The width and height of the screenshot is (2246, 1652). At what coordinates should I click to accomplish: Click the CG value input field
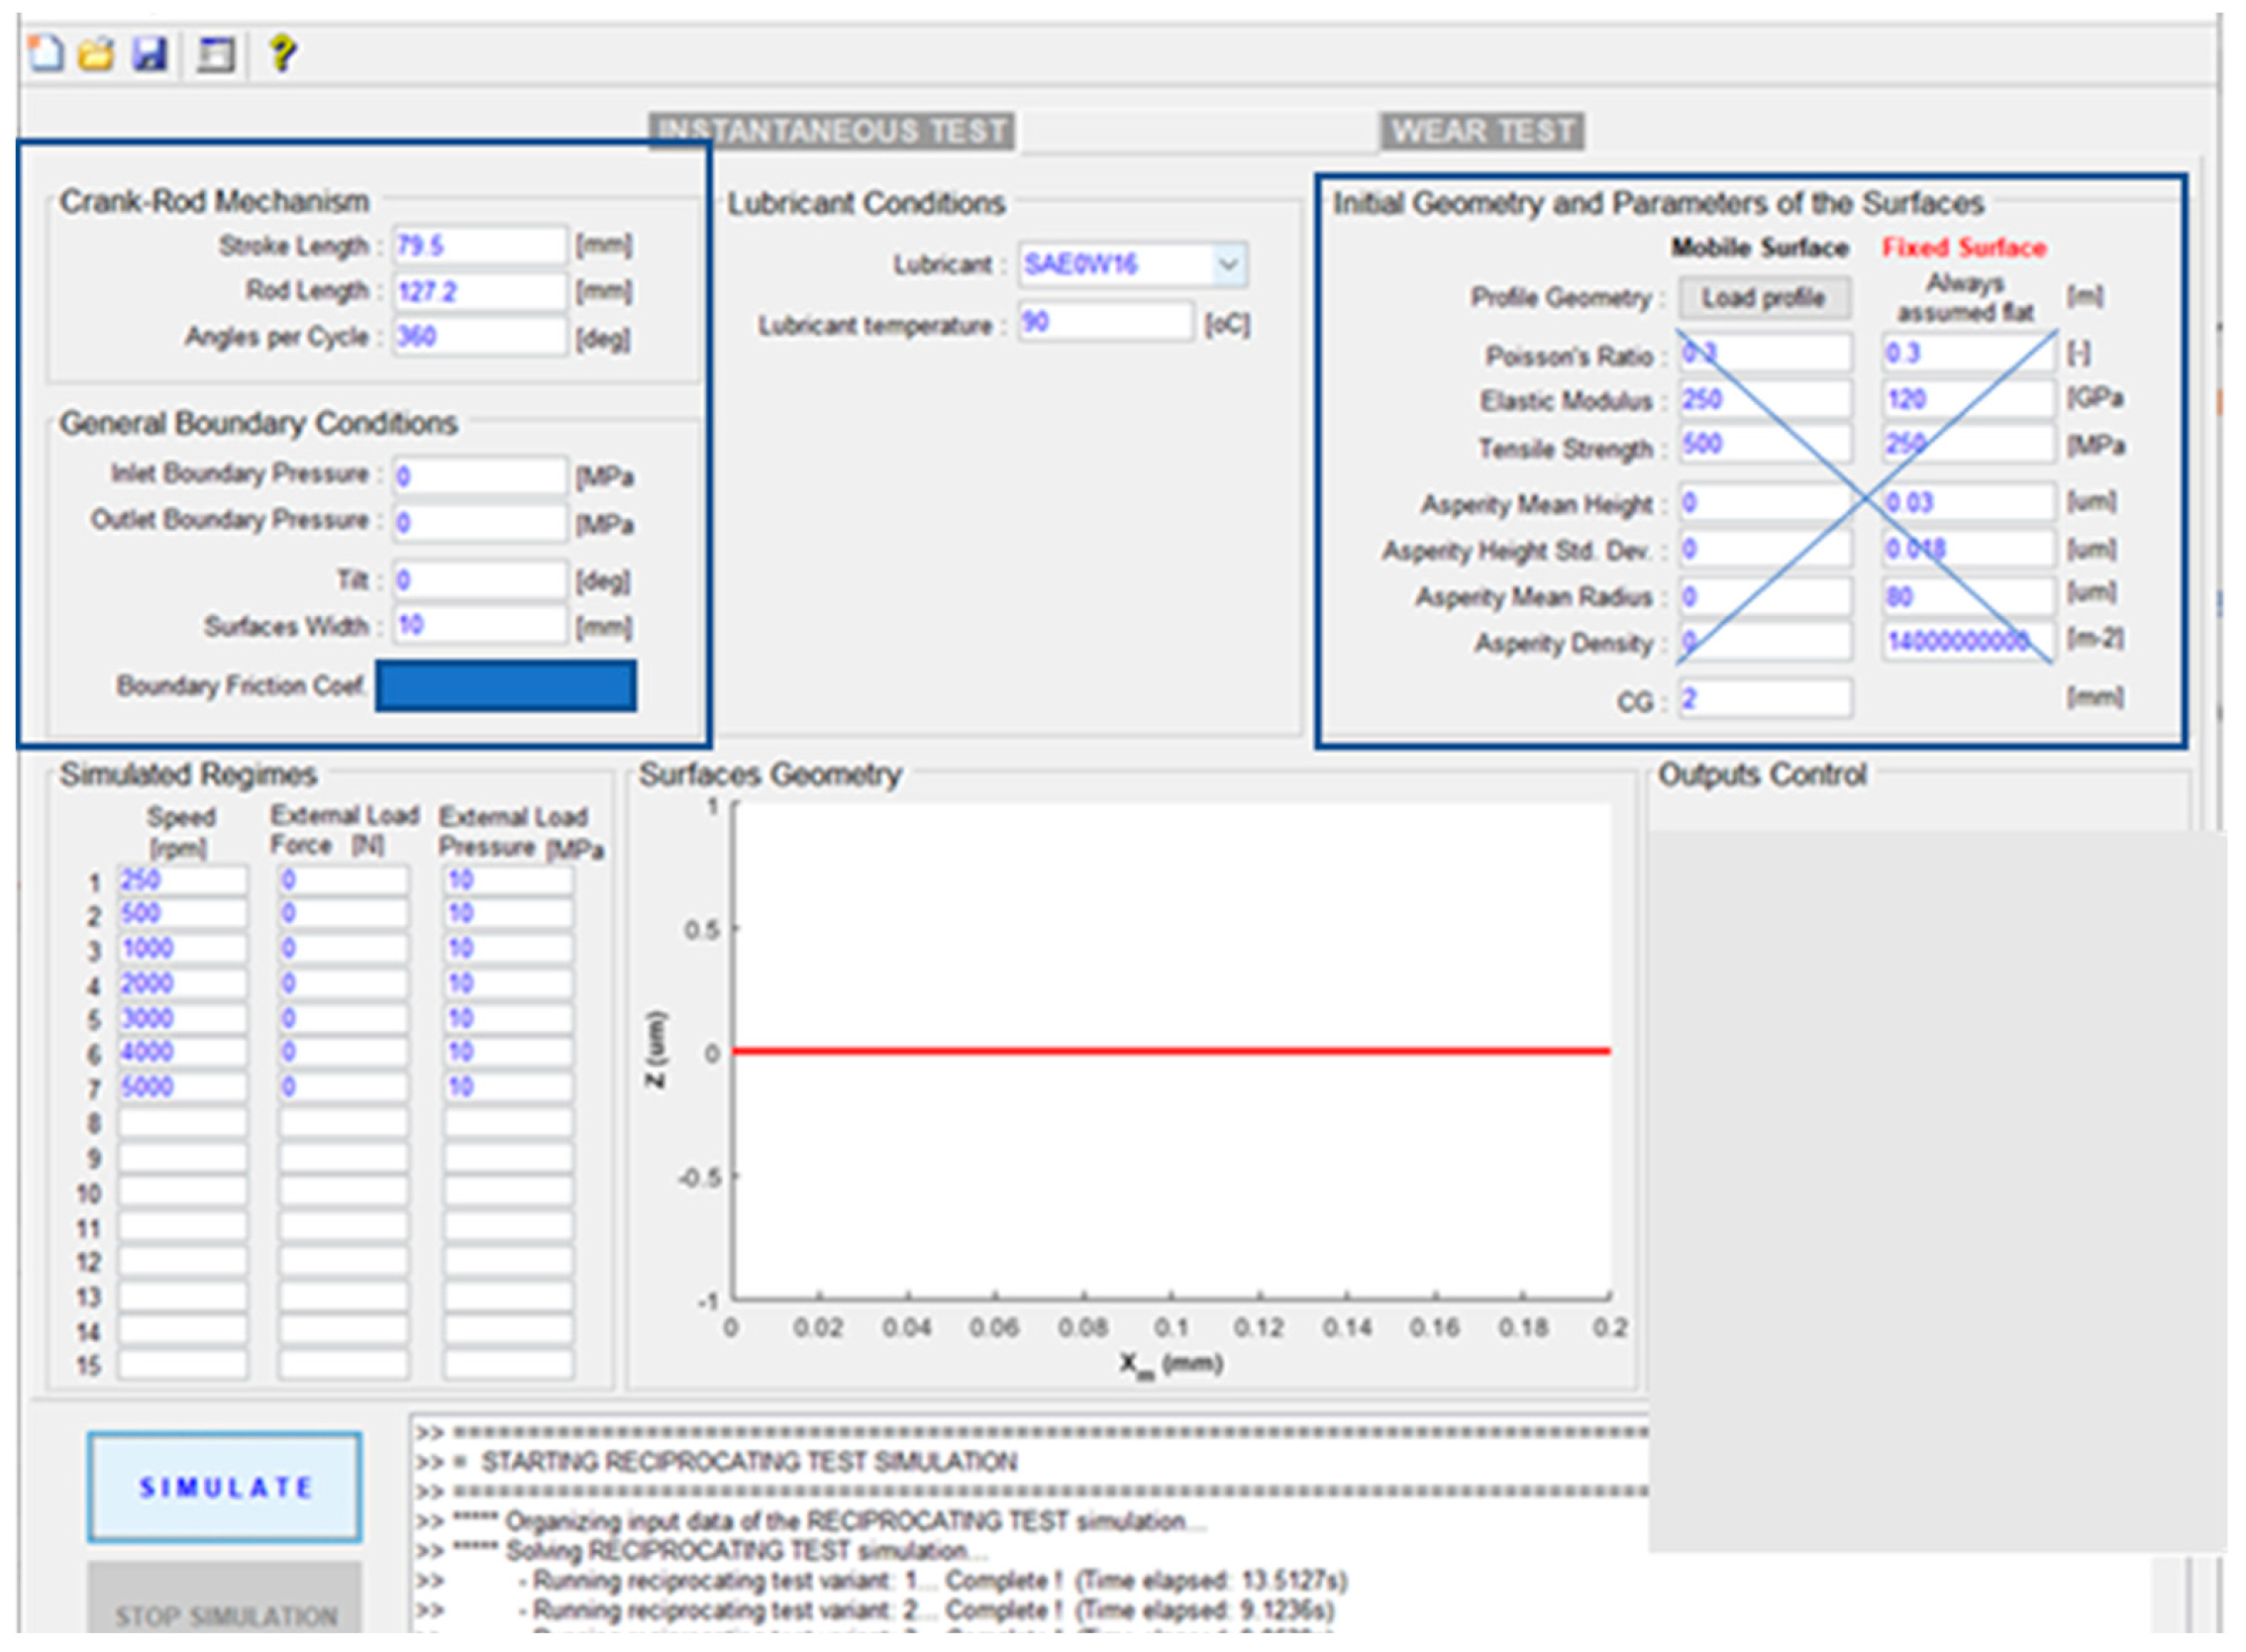click(1764, 699)
